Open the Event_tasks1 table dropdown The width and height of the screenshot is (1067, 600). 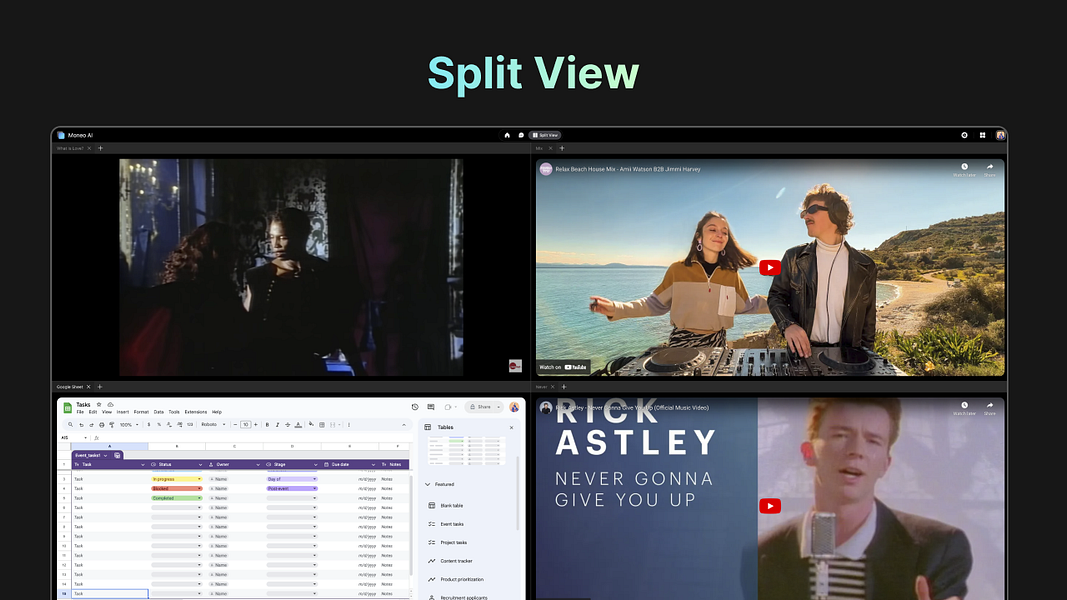(x=105, y=455)
